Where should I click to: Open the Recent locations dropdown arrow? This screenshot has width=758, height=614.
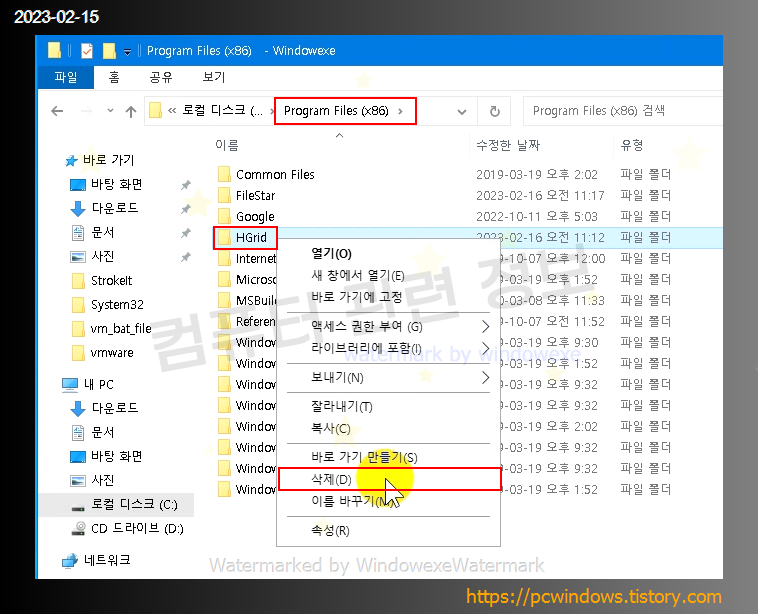pyautogui.click(x=110, y=111)
